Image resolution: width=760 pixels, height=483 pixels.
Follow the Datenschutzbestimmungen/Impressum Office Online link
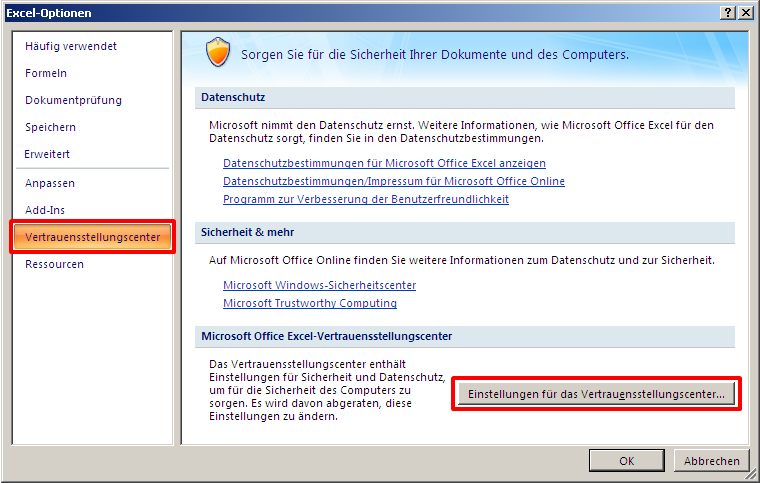tap(394, 181)
